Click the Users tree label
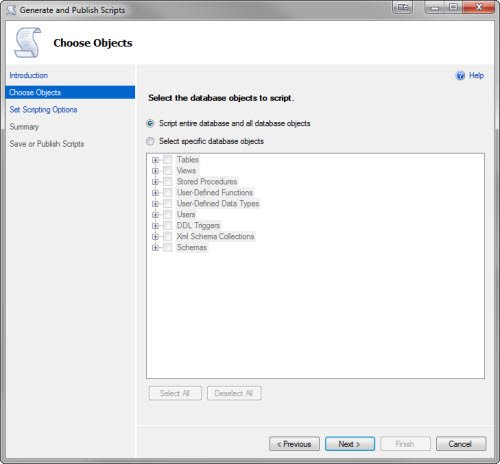 (186, 214)
